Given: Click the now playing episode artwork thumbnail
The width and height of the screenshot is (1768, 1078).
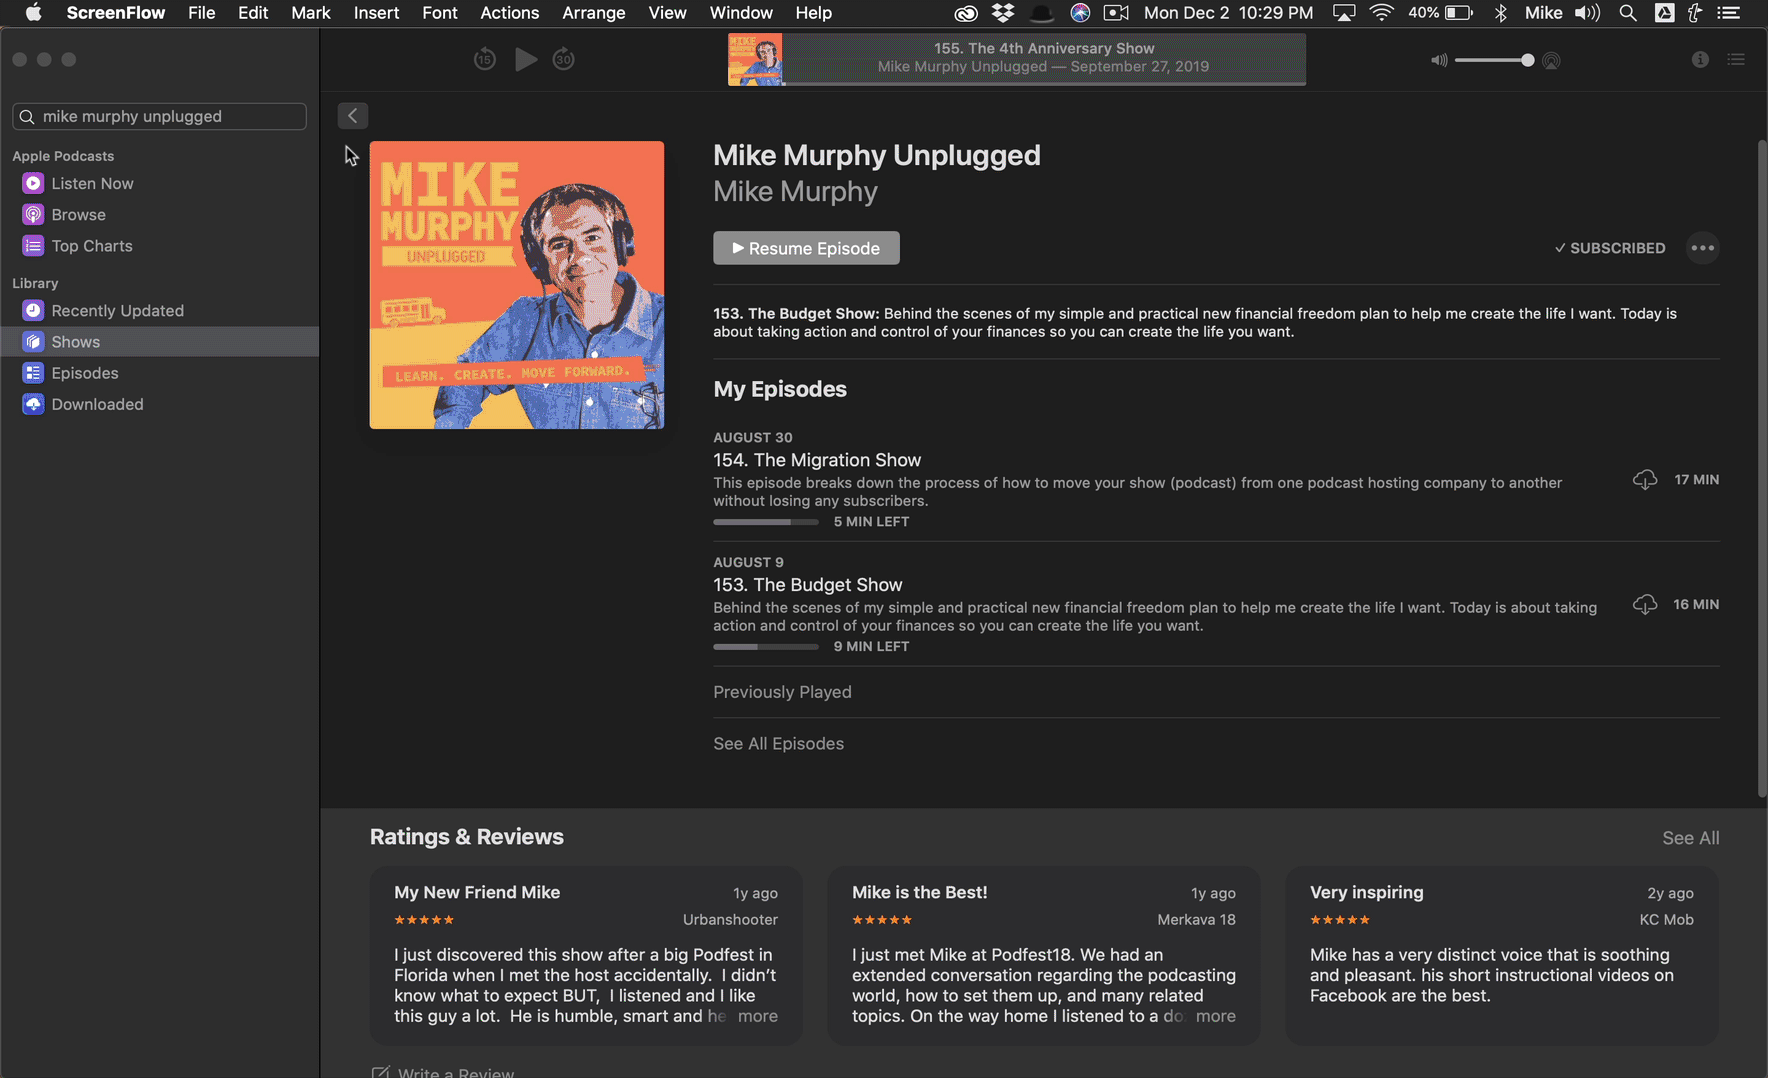Looking at the screenshot, I should point(755,60).
